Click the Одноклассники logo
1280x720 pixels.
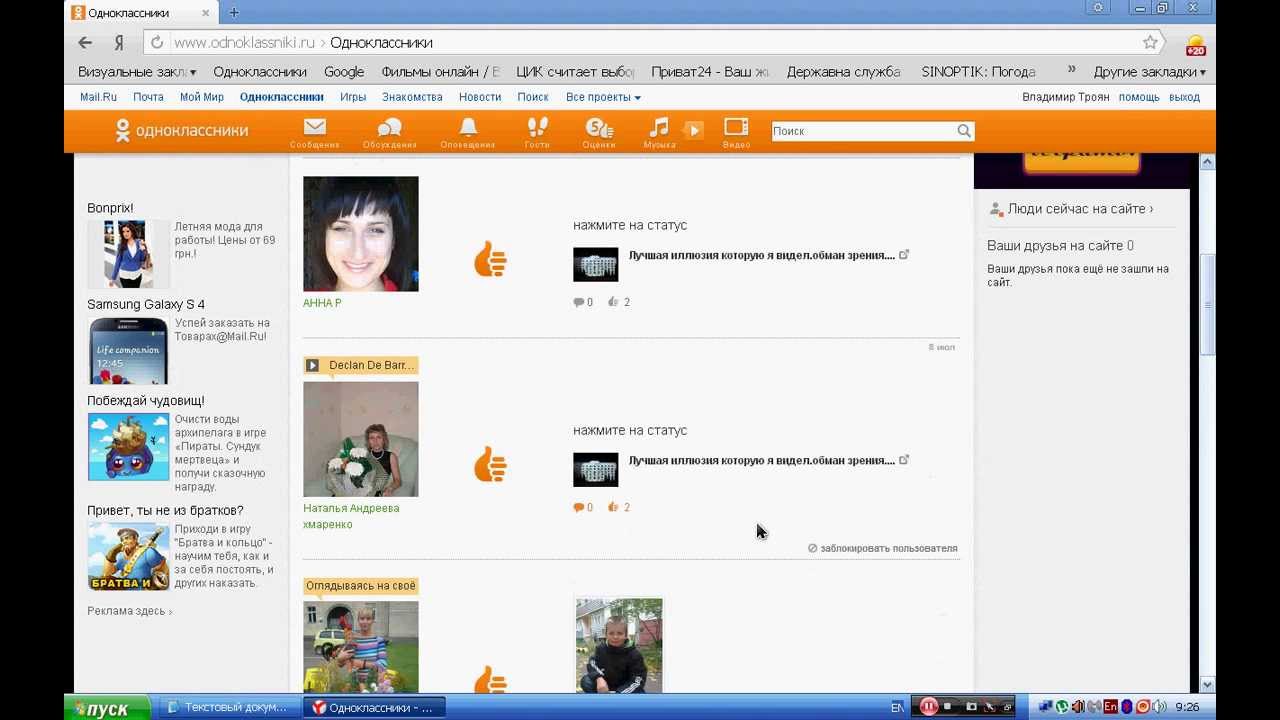pyautogui.click(x=181, y=130)
